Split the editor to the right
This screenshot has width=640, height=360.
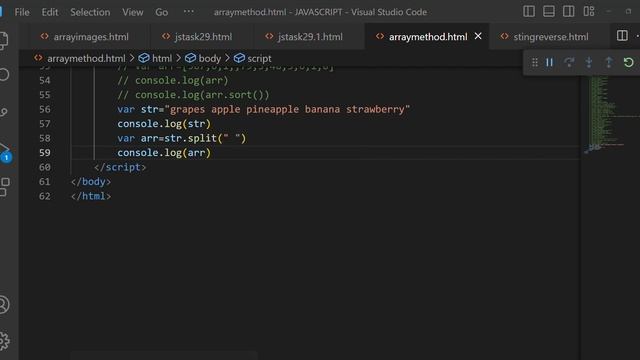[622, 36]
